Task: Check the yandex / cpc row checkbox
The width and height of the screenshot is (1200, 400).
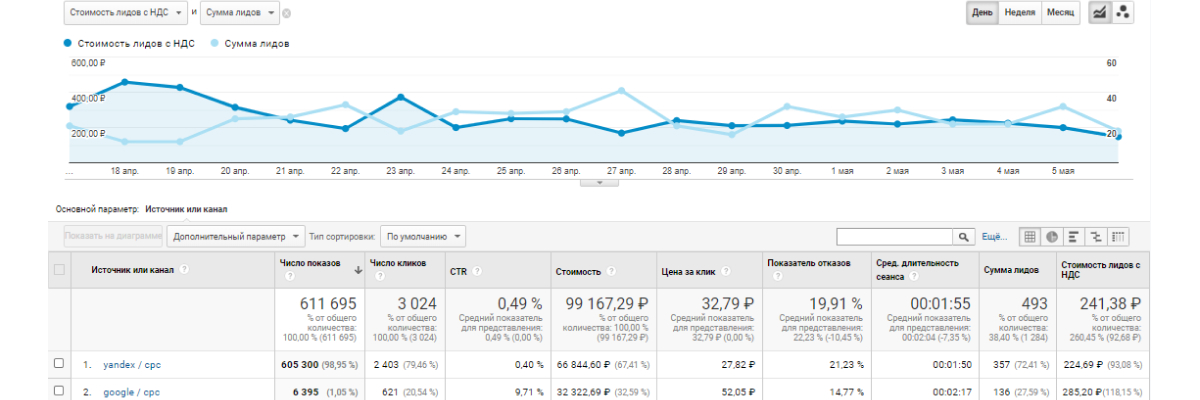Action: click(x=59, y=363)
